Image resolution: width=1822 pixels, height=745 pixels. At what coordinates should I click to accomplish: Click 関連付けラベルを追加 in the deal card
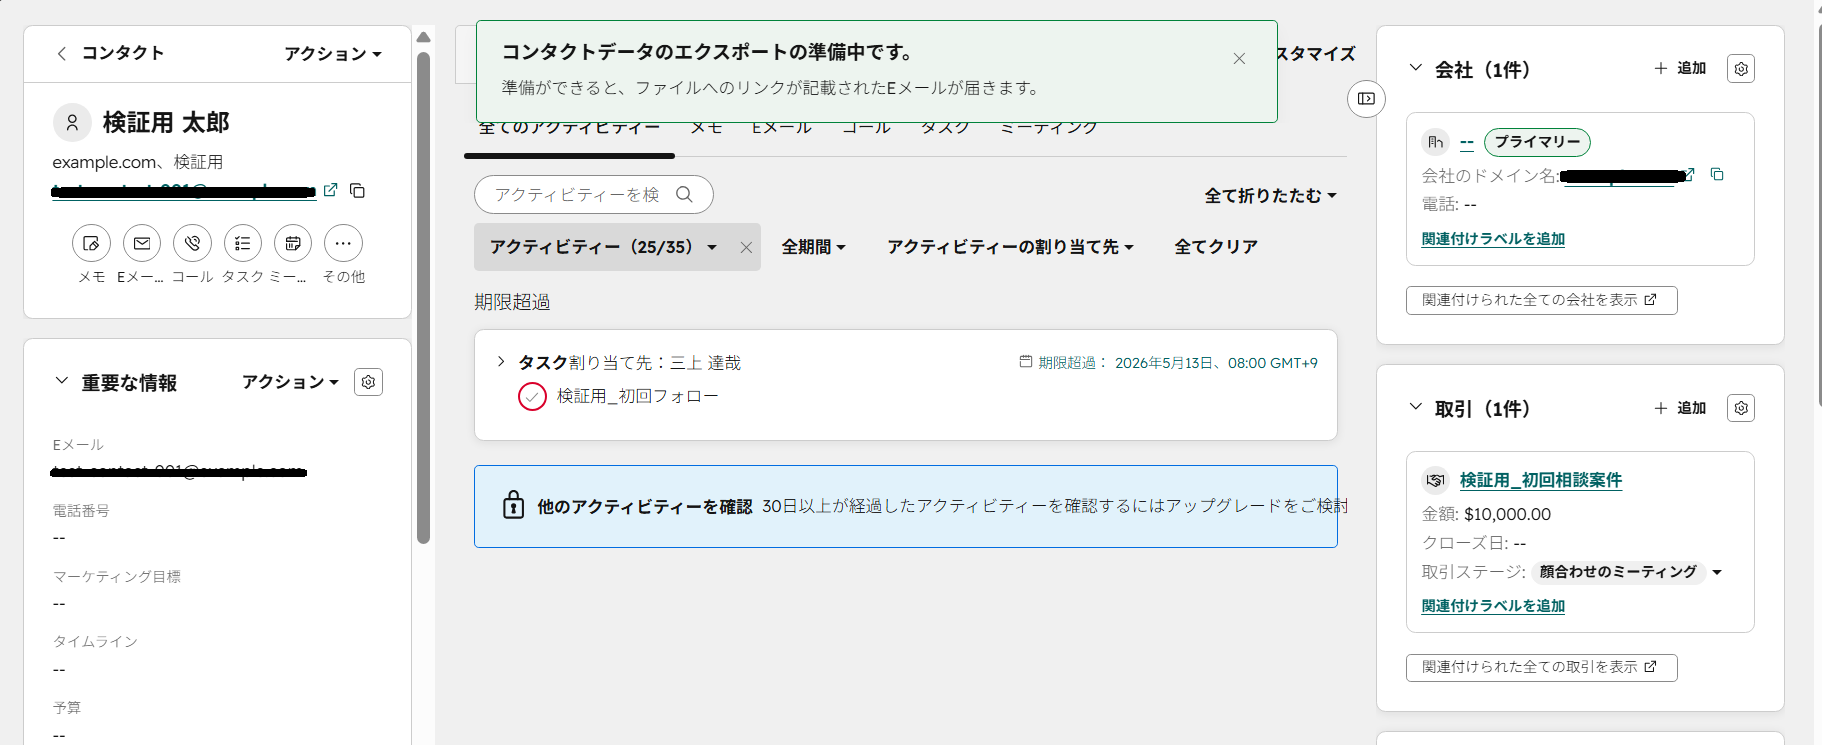(x=1493, y=606)
